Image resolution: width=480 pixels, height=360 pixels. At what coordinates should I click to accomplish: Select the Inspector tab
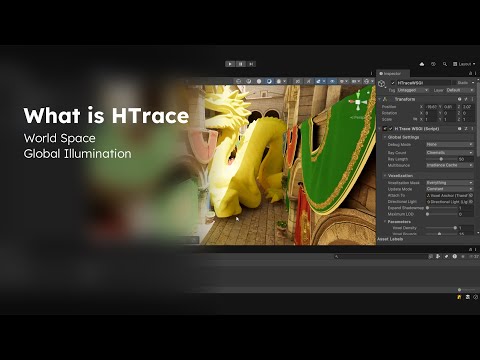click(392, 73)
